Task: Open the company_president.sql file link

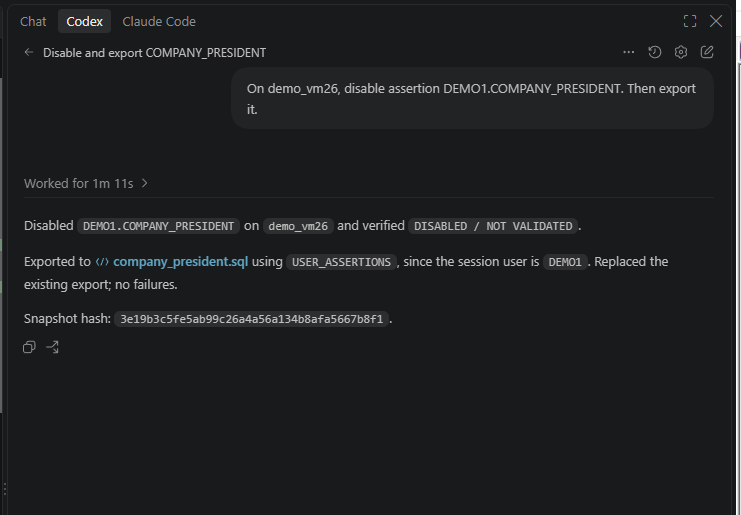Action: 181,262
